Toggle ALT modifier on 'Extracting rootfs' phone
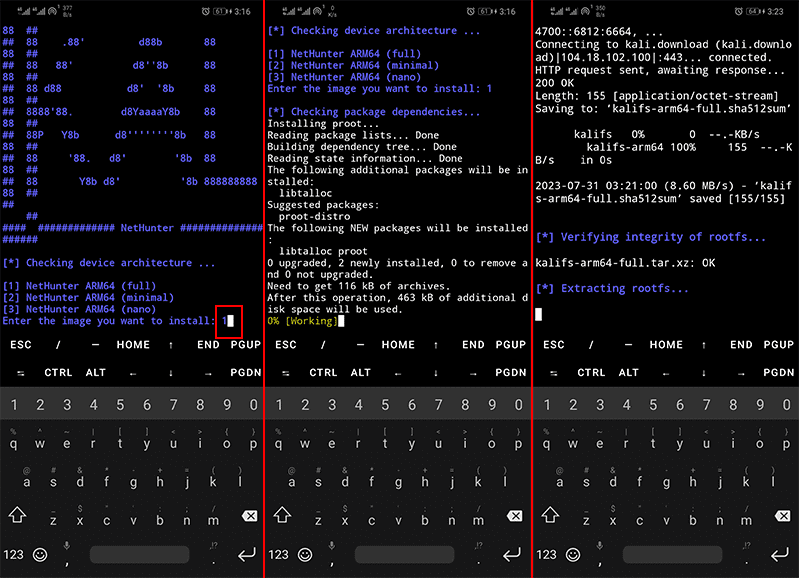Image resolution: width=800 pixels, height=578 pixels. click(x=628, y=372)
